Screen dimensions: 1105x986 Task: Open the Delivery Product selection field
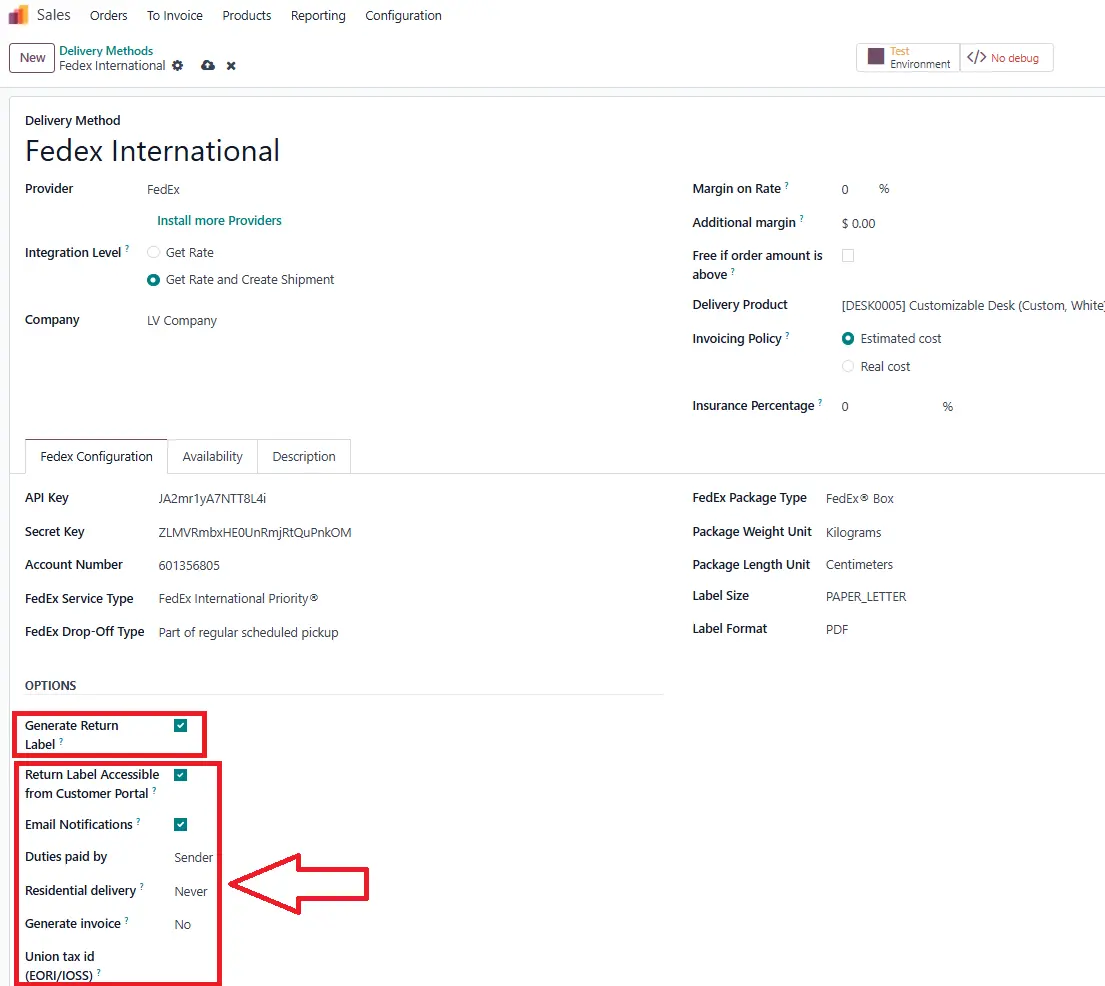[x=973, y=305]
